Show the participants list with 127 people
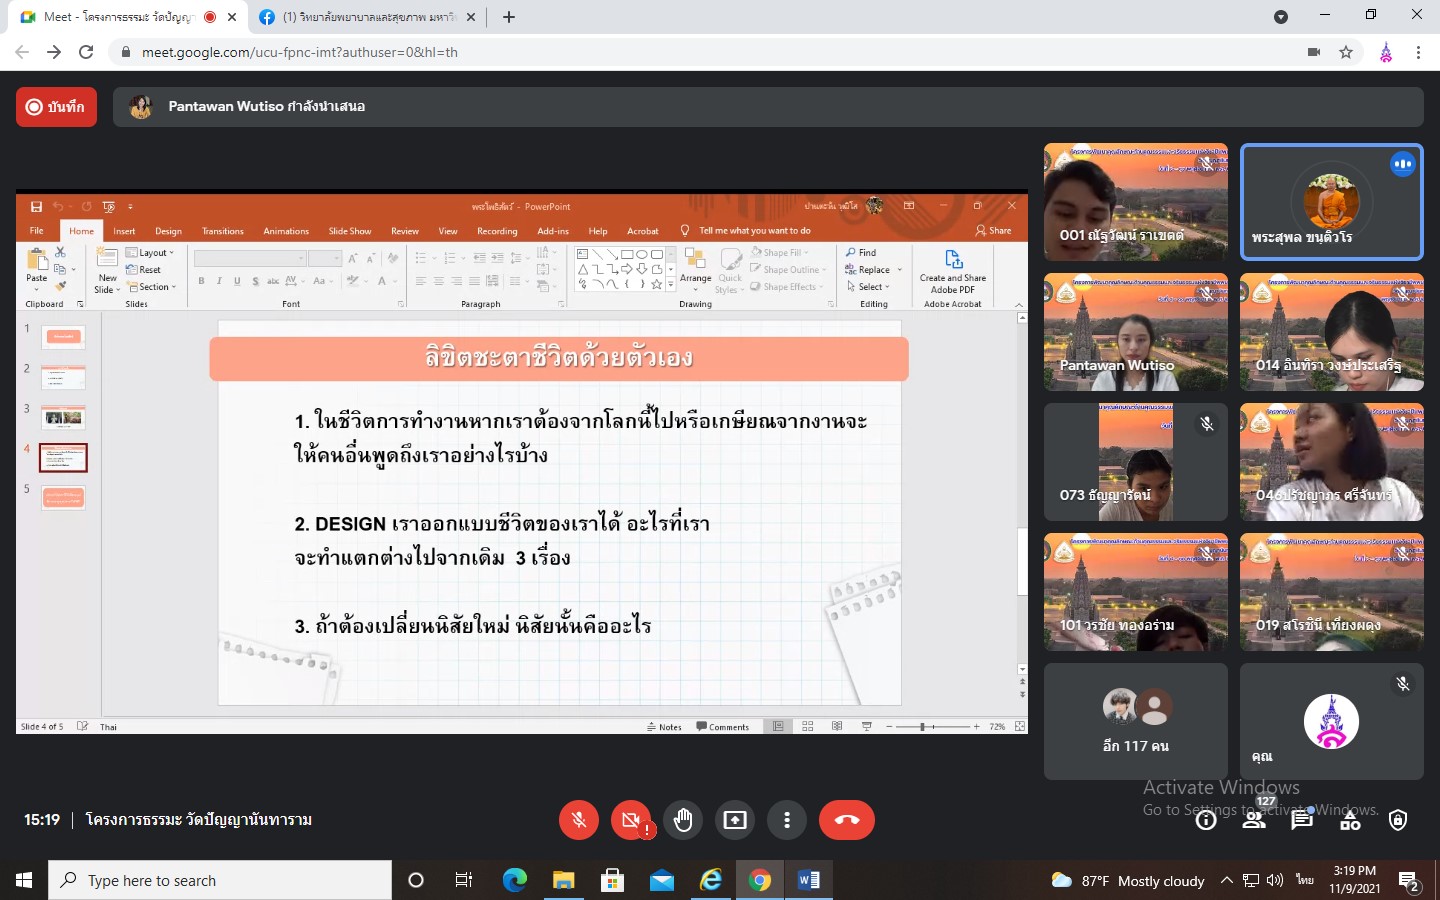 click(1254, 821)
